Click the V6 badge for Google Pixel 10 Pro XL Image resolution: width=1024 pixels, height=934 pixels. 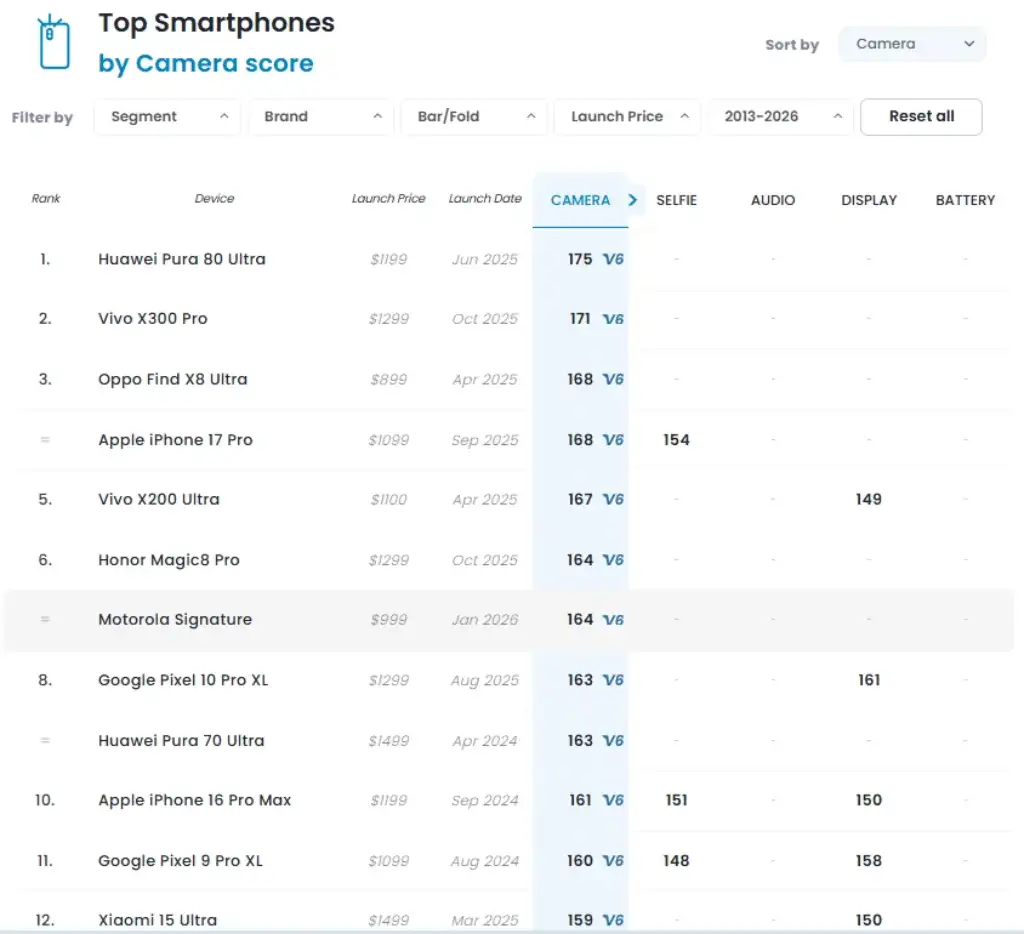pyautogui.click(x=613, y=680)
